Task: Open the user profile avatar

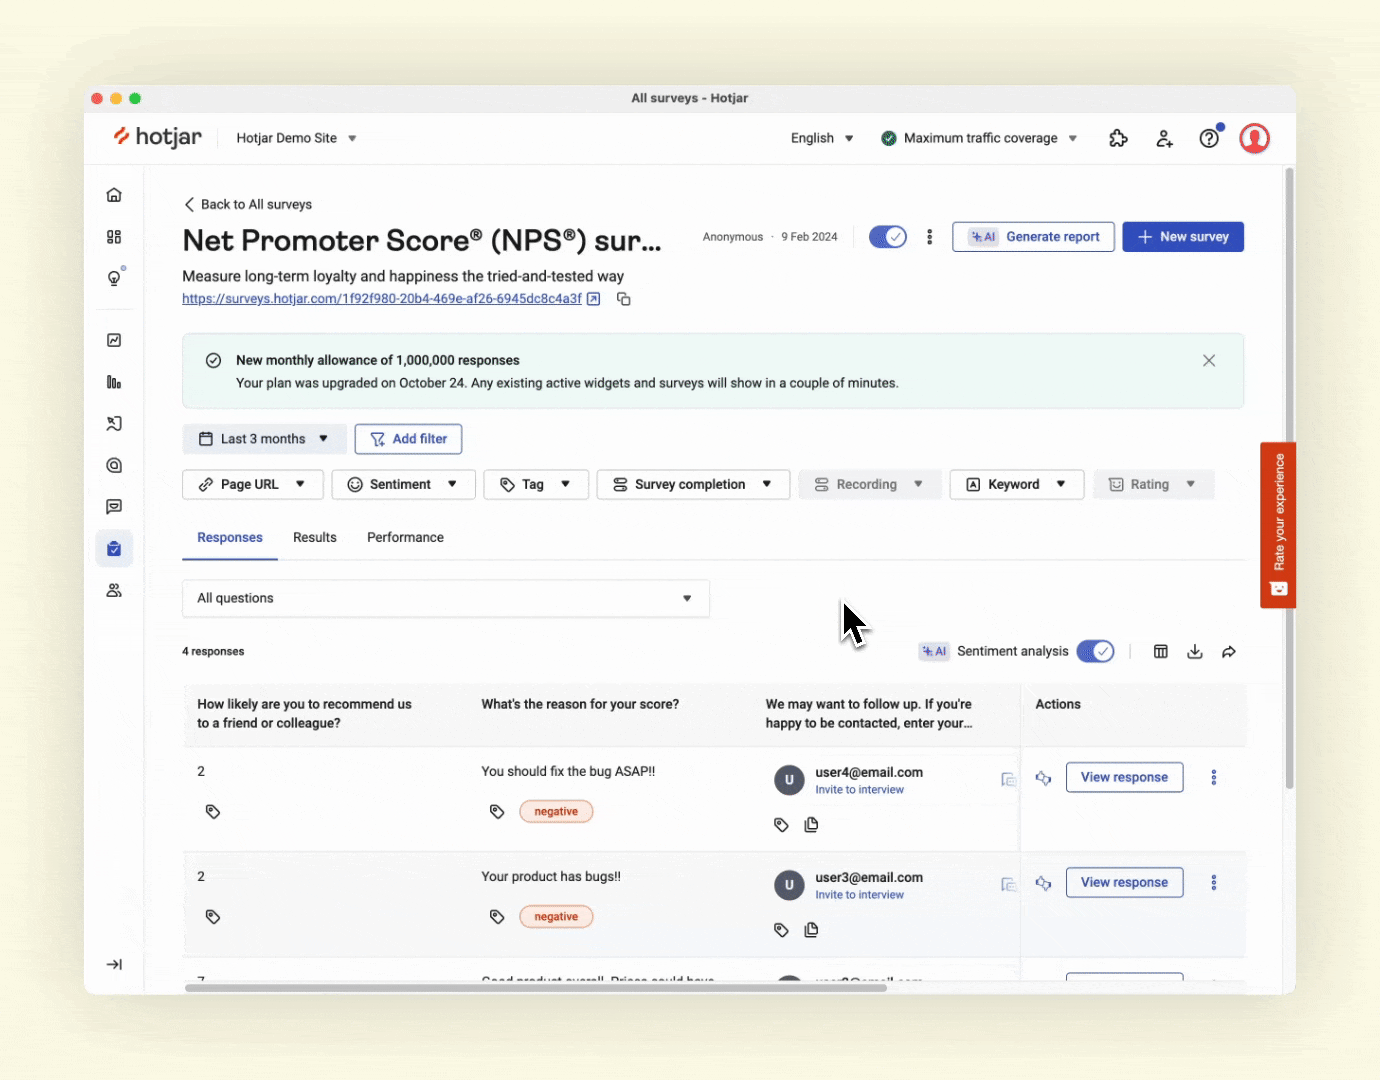Action: click(1255, 138)
